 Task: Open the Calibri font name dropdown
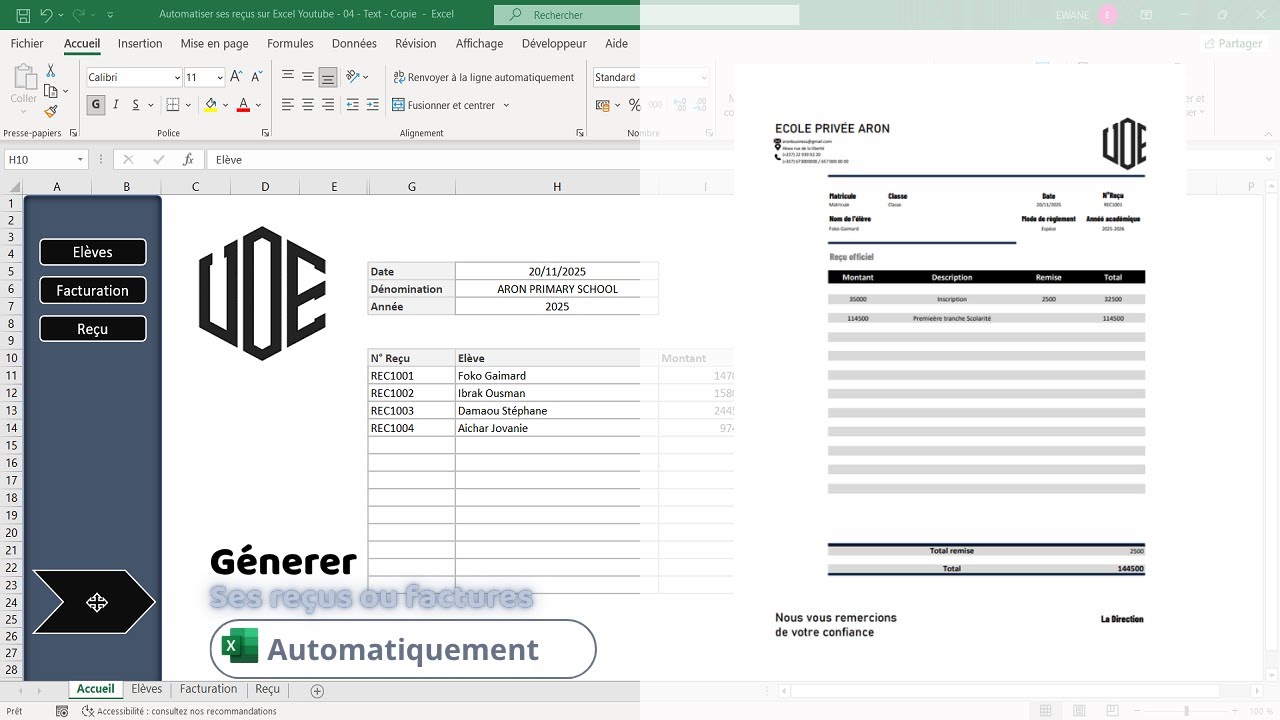coord(177,77)
